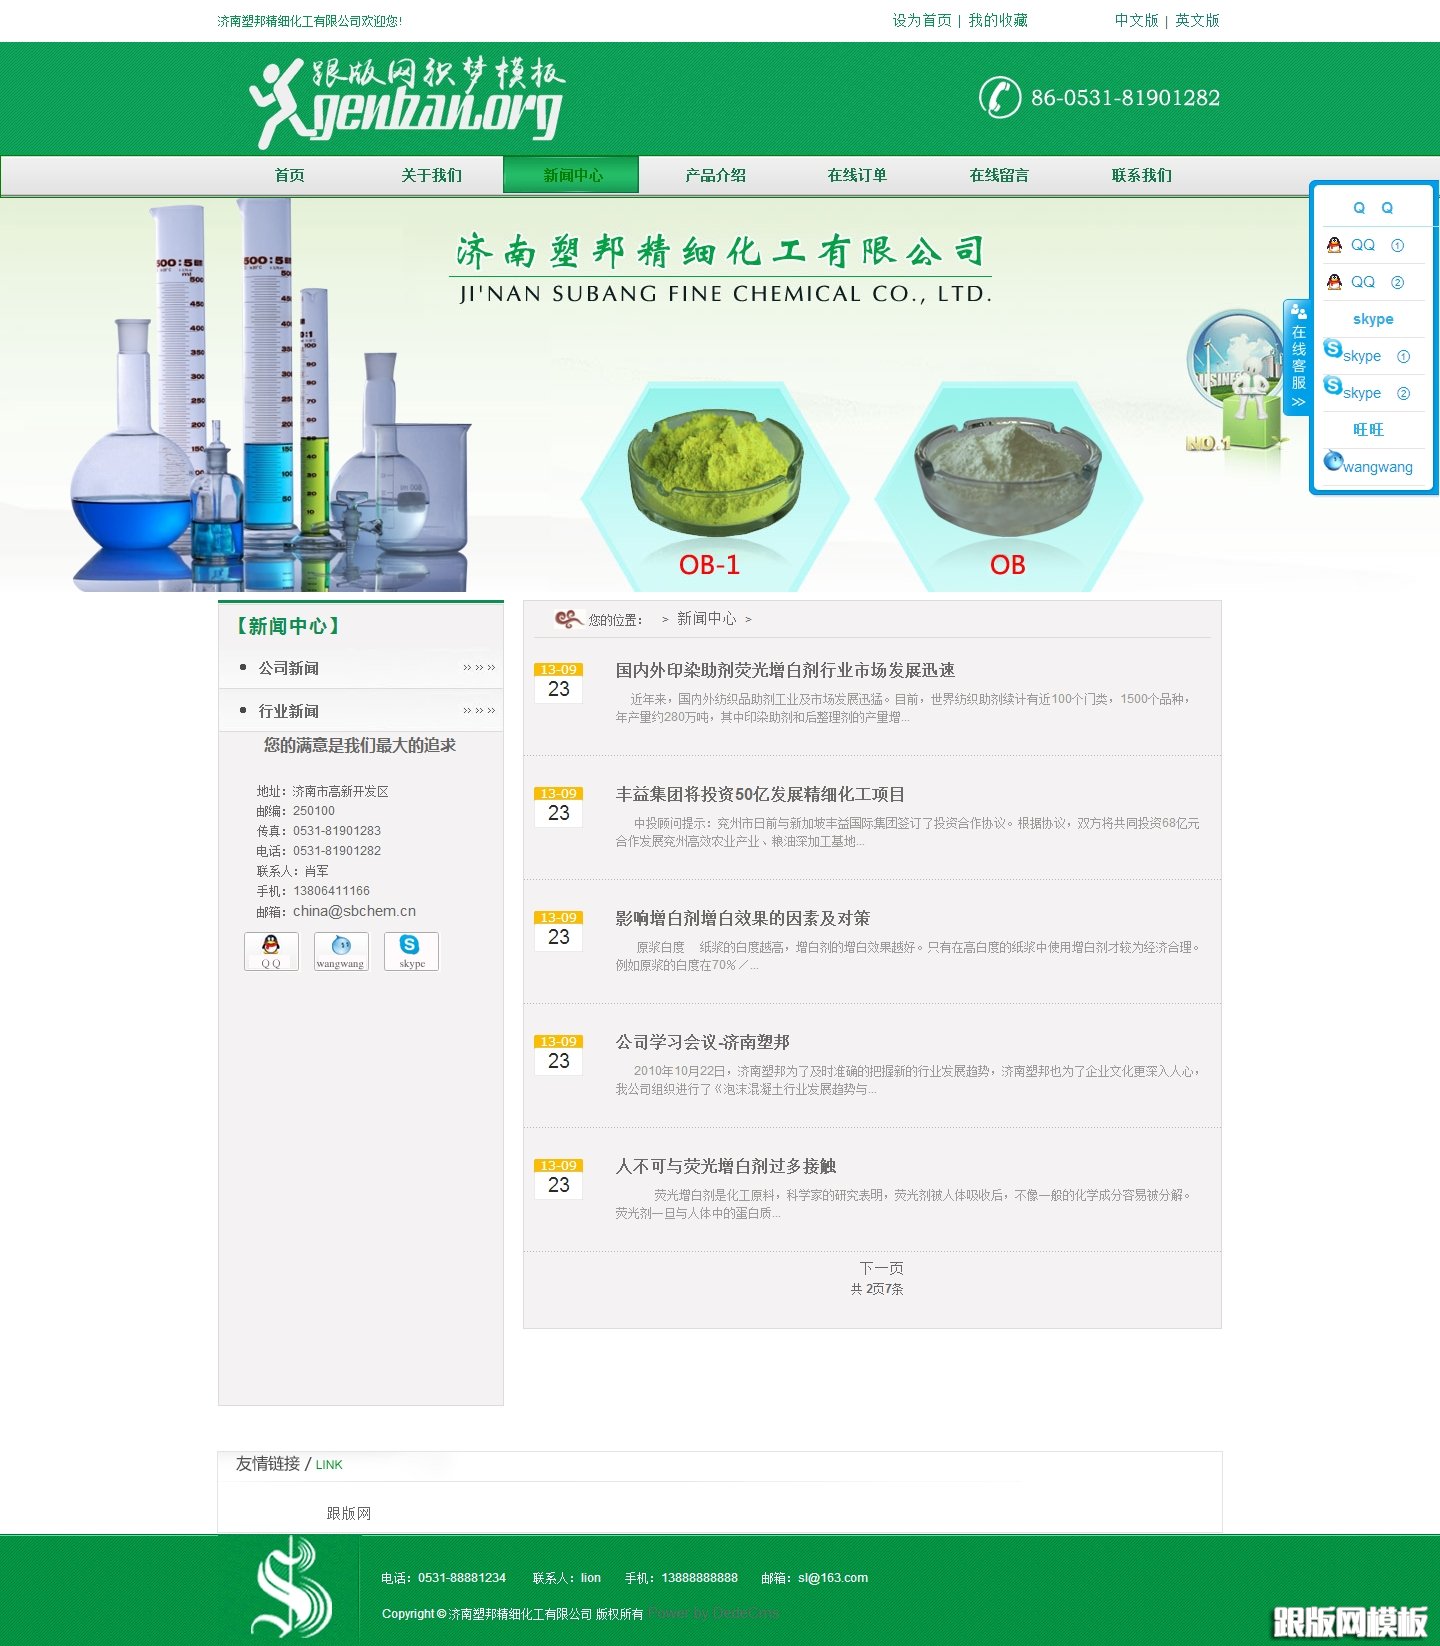Image resolution: width=1440 pixels, height=1646 pixels.
Task: Click 【新闻中心】 sidebar heading
Action: point(288,626)
